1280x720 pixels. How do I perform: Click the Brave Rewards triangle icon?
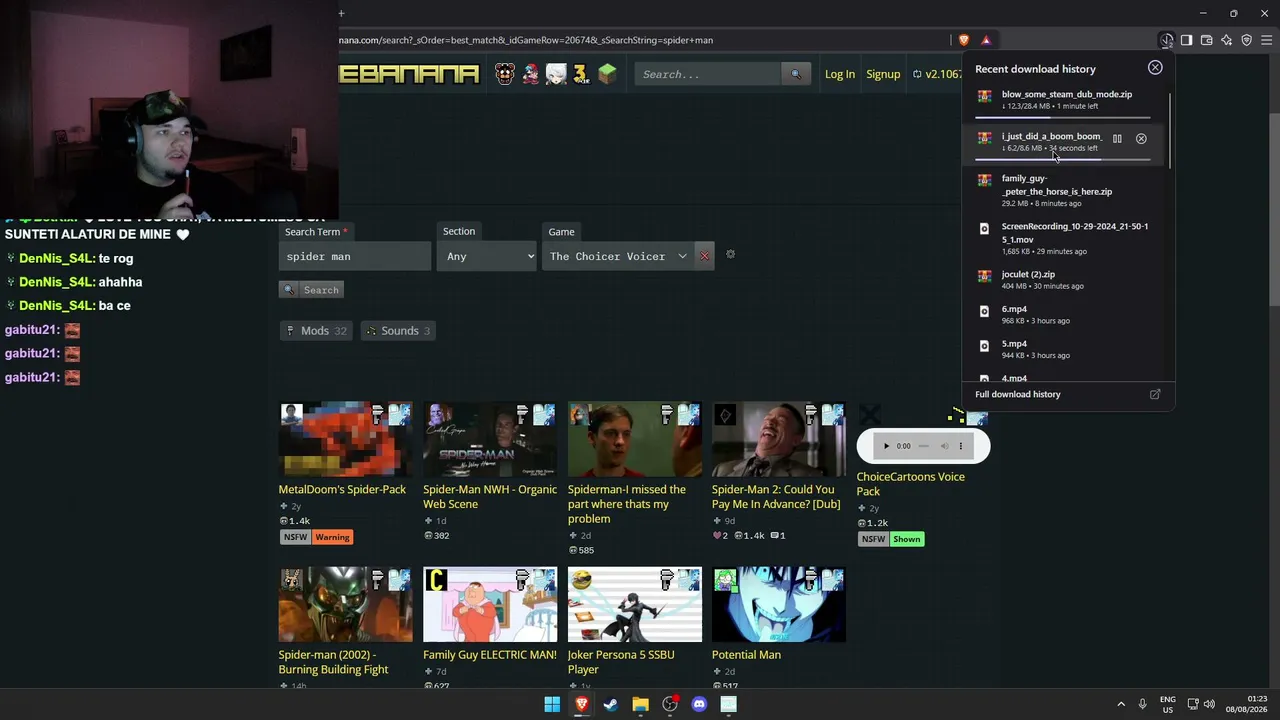tap(986, 40)
